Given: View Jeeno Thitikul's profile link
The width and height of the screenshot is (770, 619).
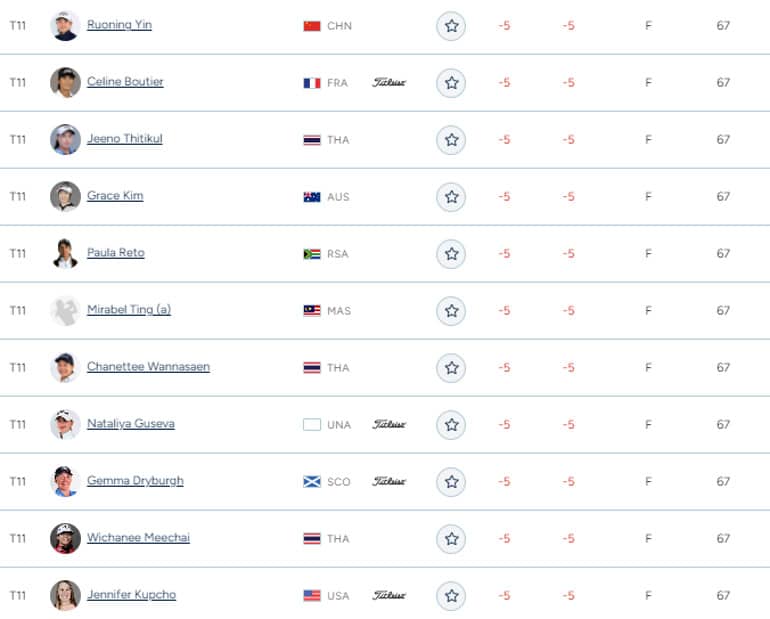Looking at the screenshot, I should point(125,138).
